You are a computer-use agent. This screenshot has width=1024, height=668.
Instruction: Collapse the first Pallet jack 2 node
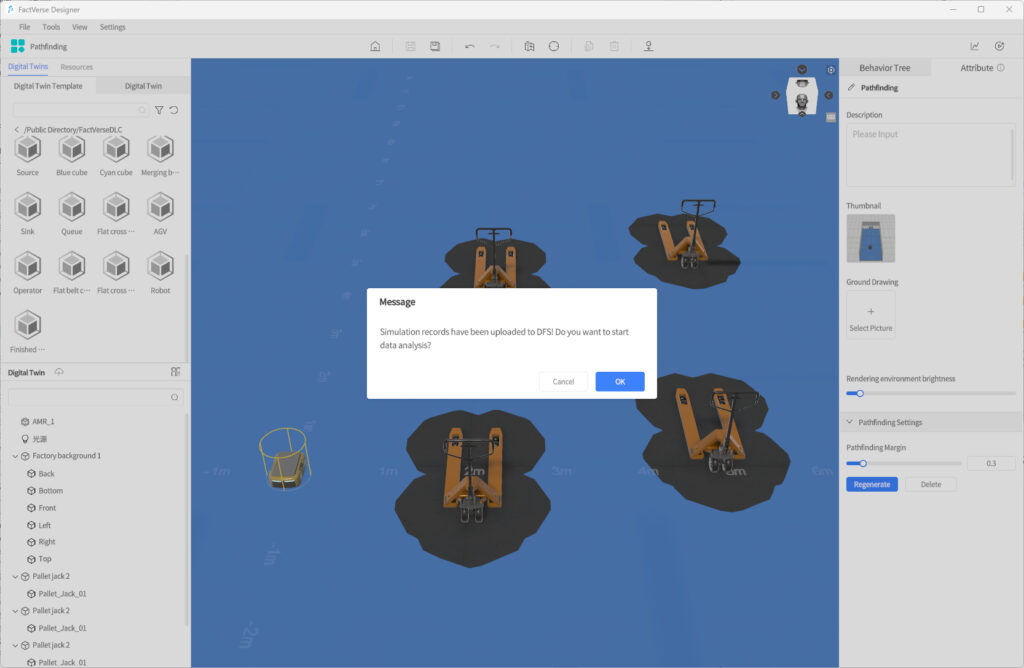(15, 577)
